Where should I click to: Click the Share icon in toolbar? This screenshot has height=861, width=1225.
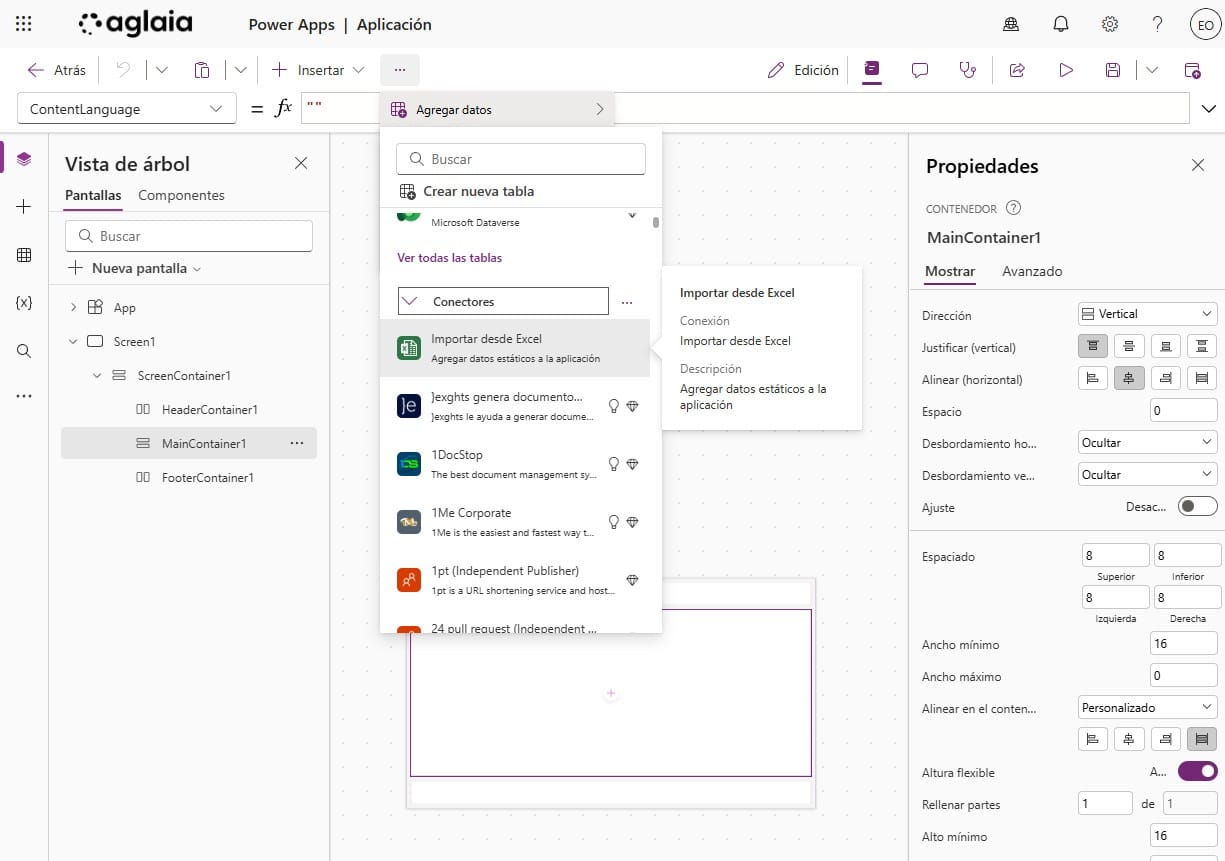tap(1017, 70)
